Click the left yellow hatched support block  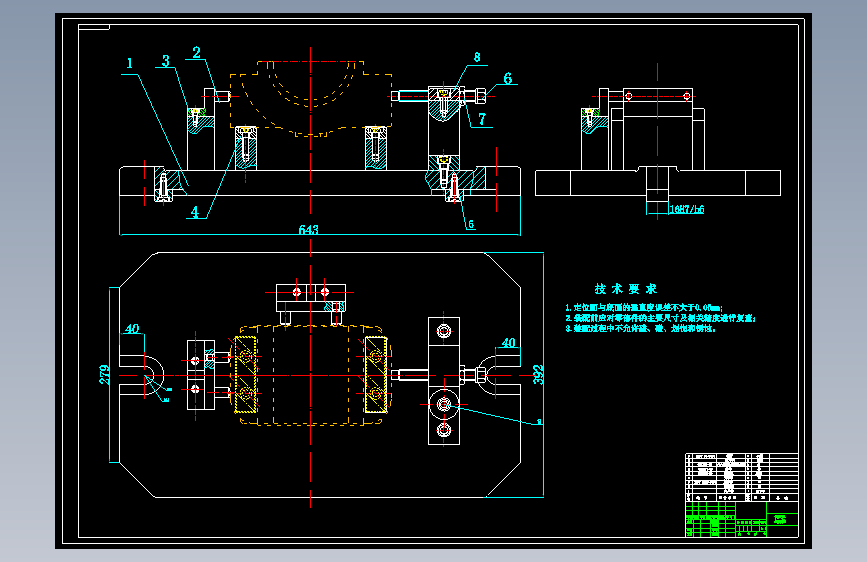click(246, 374)
